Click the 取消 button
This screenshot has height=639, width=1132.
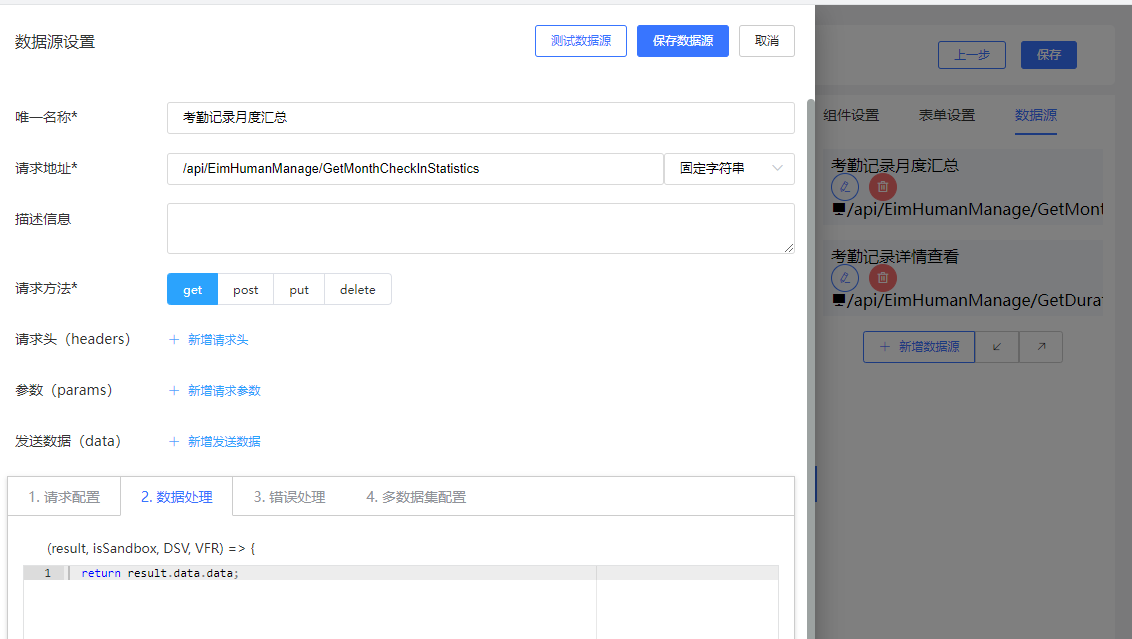[x=767, y=41]
